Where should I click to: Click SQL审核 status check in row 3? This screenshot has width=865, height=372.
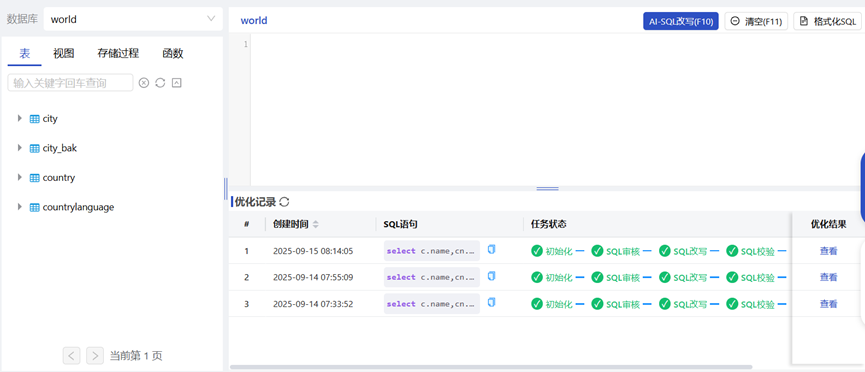(x=597, y=304)
